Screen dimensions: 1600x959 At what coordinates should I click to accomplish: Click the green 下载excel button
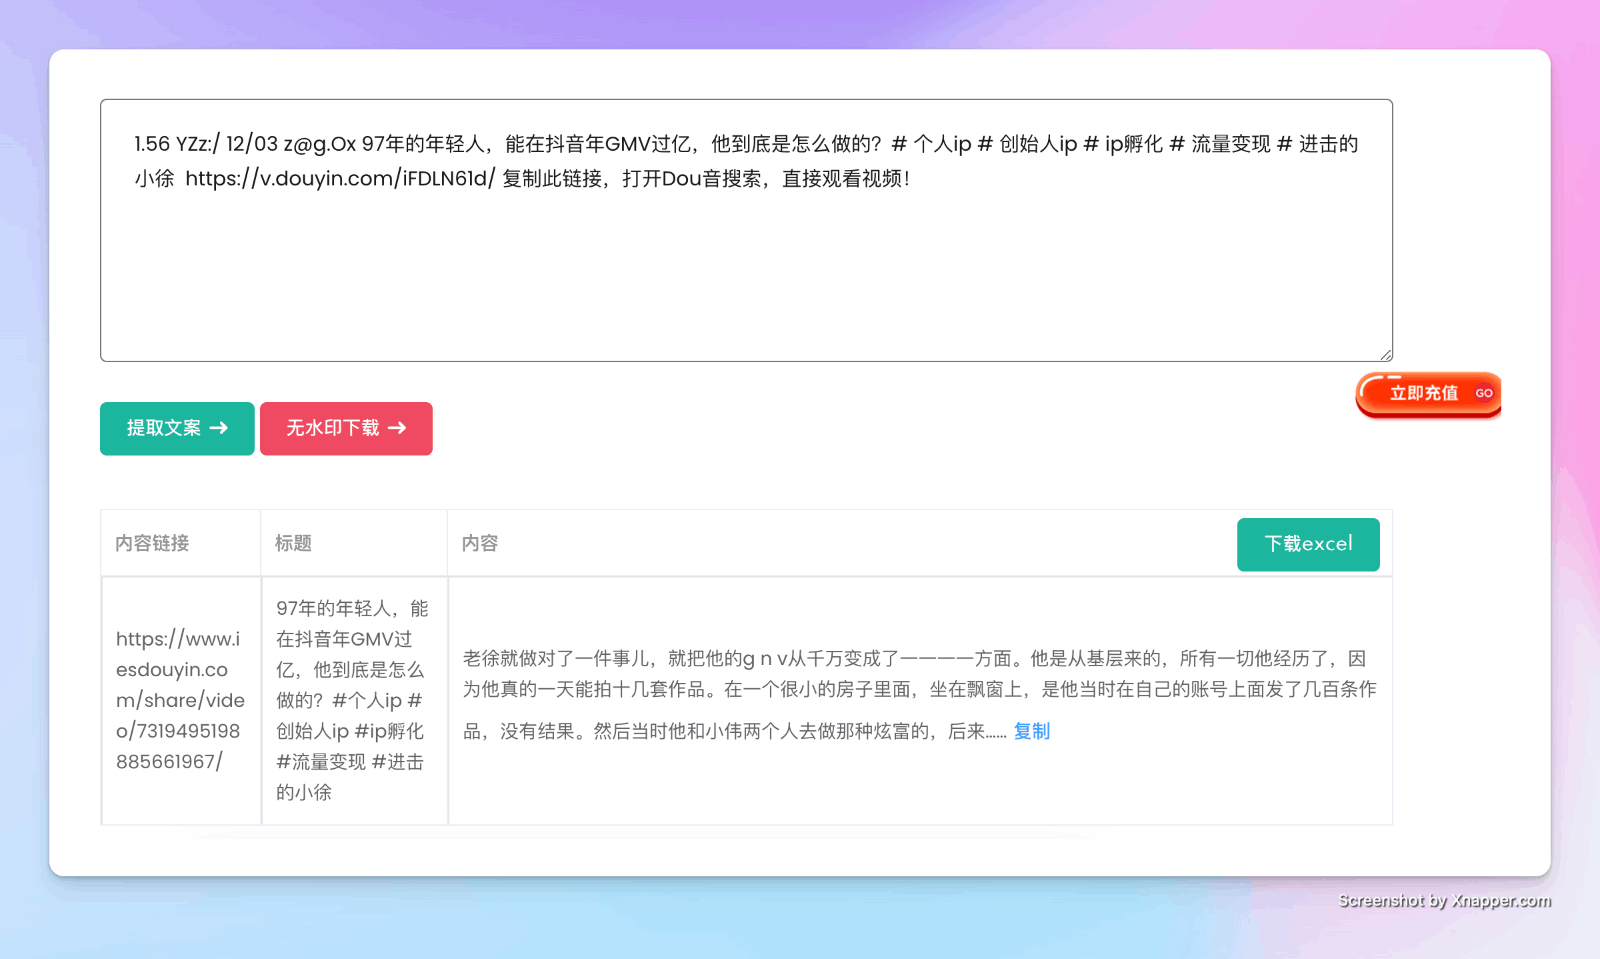point(1308,544)
